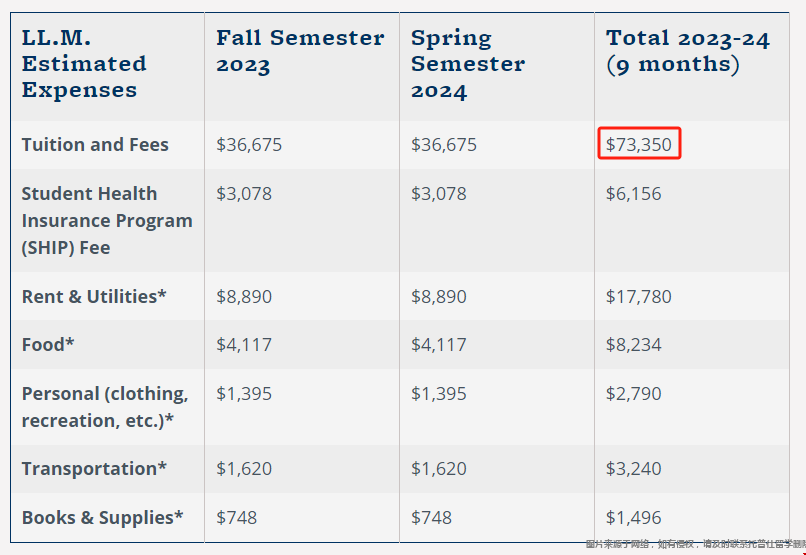Click the $2,790 personal expenses total
This screenshot has height=555, width=806.
(x=633, y=394)
